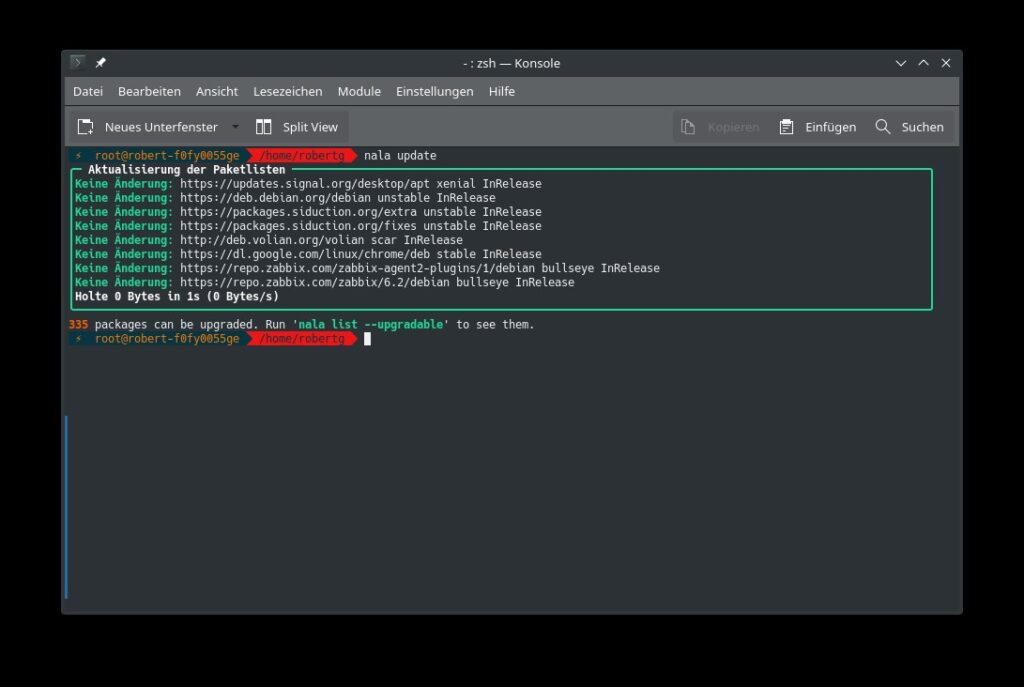
Task: Open the Datei menu
Action: (88, 91)
